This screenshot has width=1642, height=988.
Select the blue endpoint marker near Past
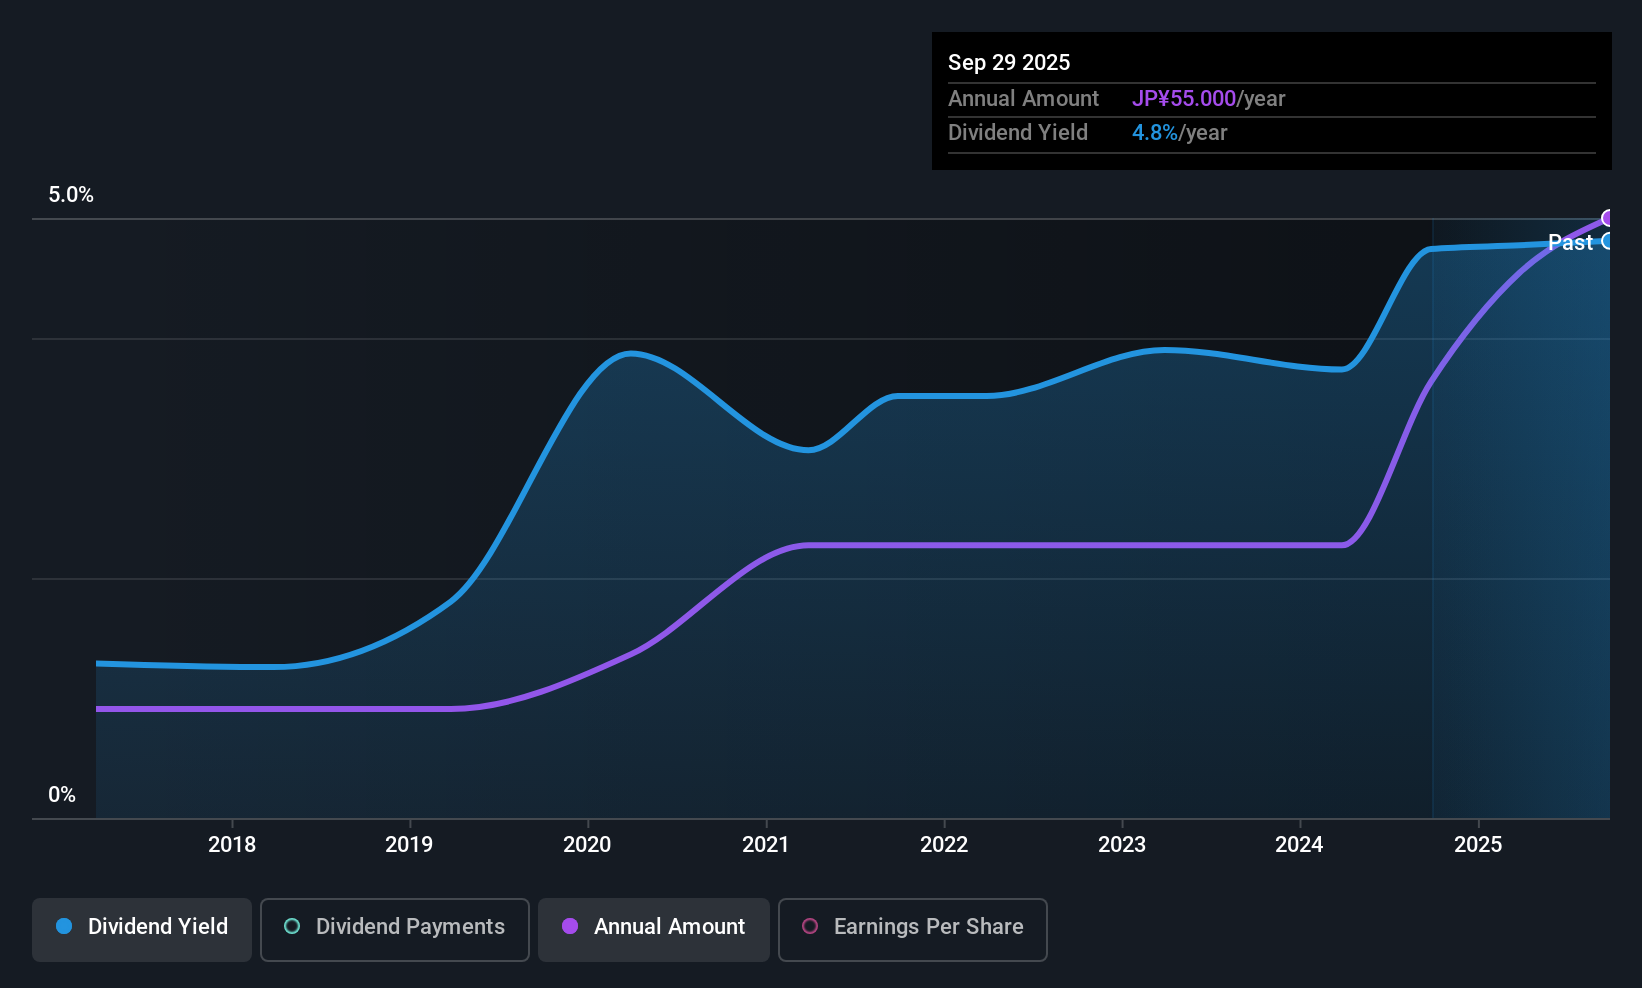pos(1608,241)
